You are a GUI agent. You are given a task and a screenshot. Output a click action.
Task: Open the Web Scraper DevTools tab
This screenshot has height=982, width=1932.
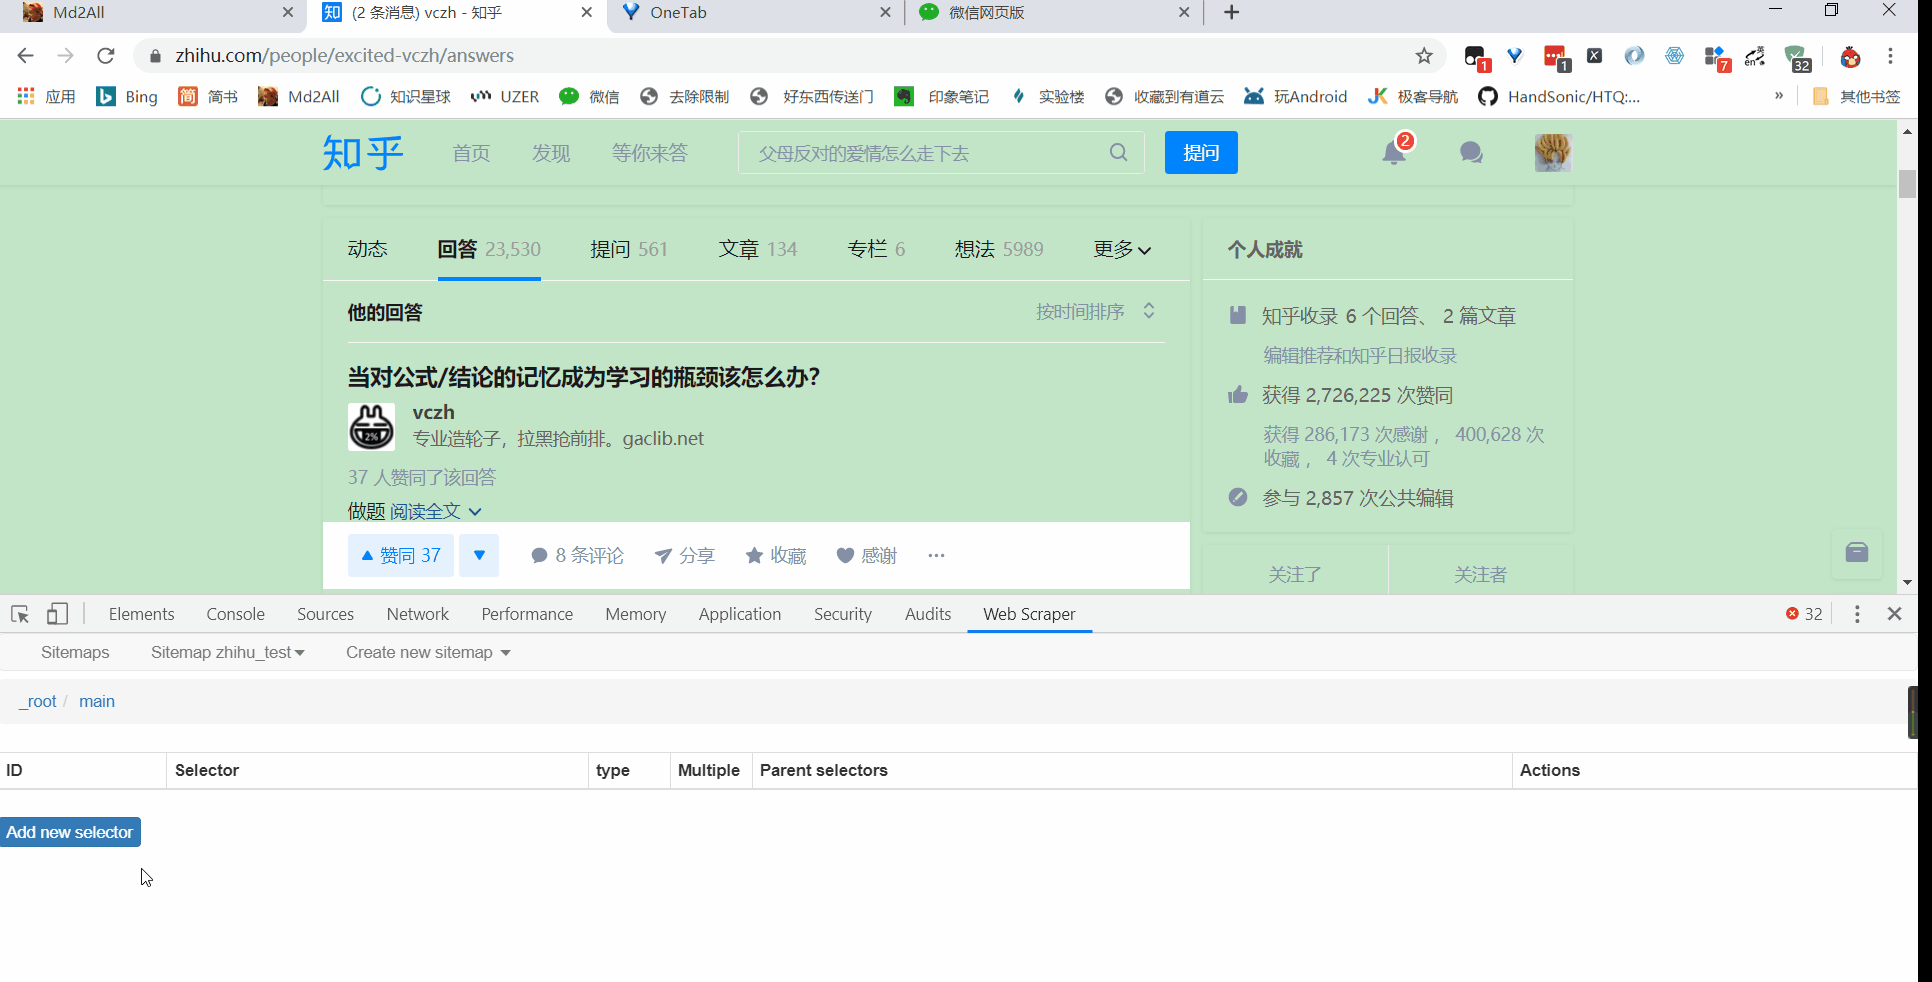(x=1029, y=614)
